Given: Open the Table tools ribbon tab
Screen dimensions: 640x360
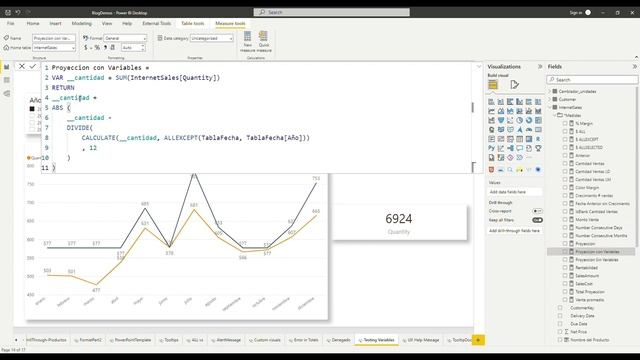Looking at the screenshot, I should [193, 24].
